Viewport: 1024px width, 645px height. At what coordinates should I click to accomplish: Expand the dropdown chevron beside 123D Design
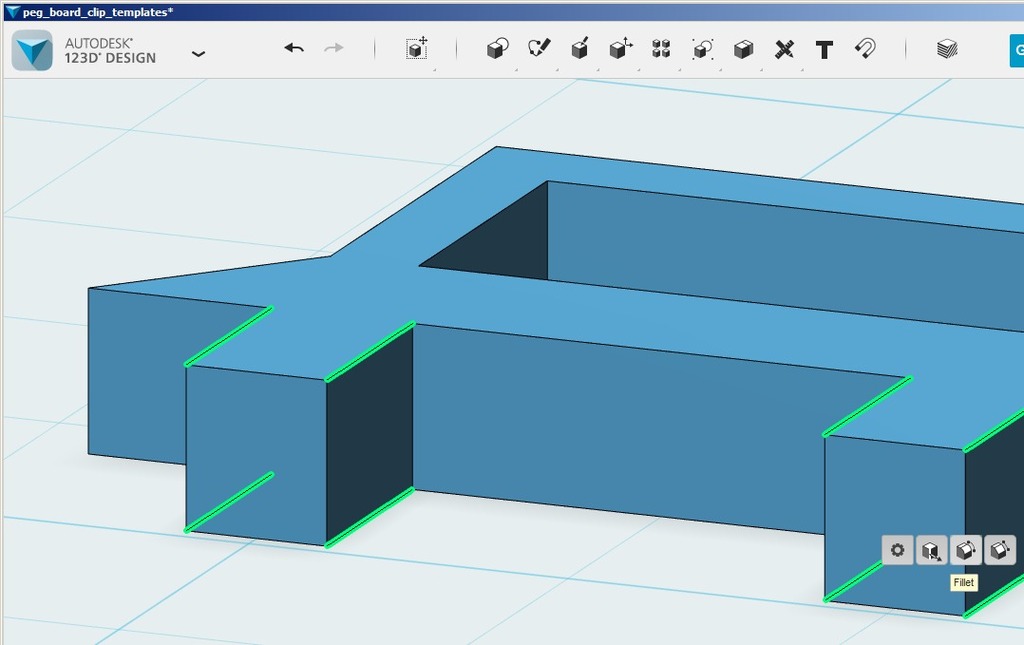click(x=199, y=54)
